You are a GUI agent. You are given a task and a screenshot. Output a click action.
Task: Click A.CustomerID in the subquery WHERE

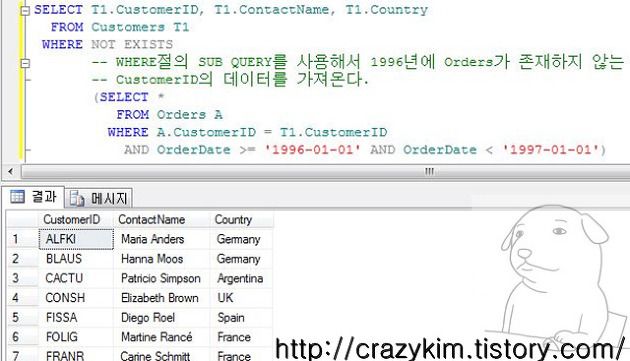(x=206, y=132)
